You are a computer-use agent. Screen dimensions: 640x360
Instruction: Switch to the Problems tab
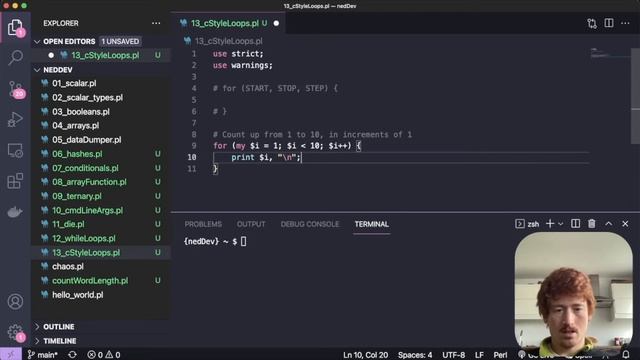tap(203, 224)
